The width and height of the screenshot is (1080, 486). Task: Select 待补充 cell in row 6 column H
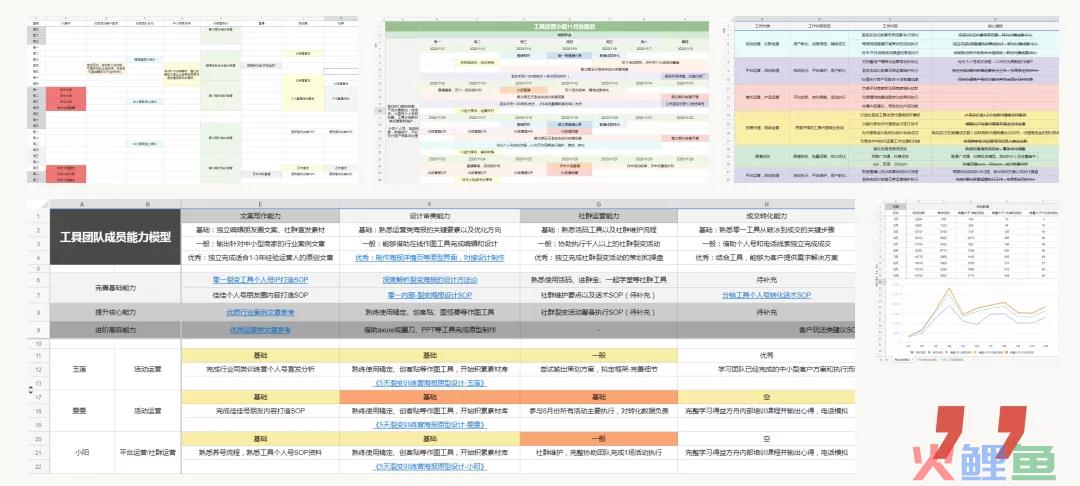pyautogui.click(x=767, y=280)
